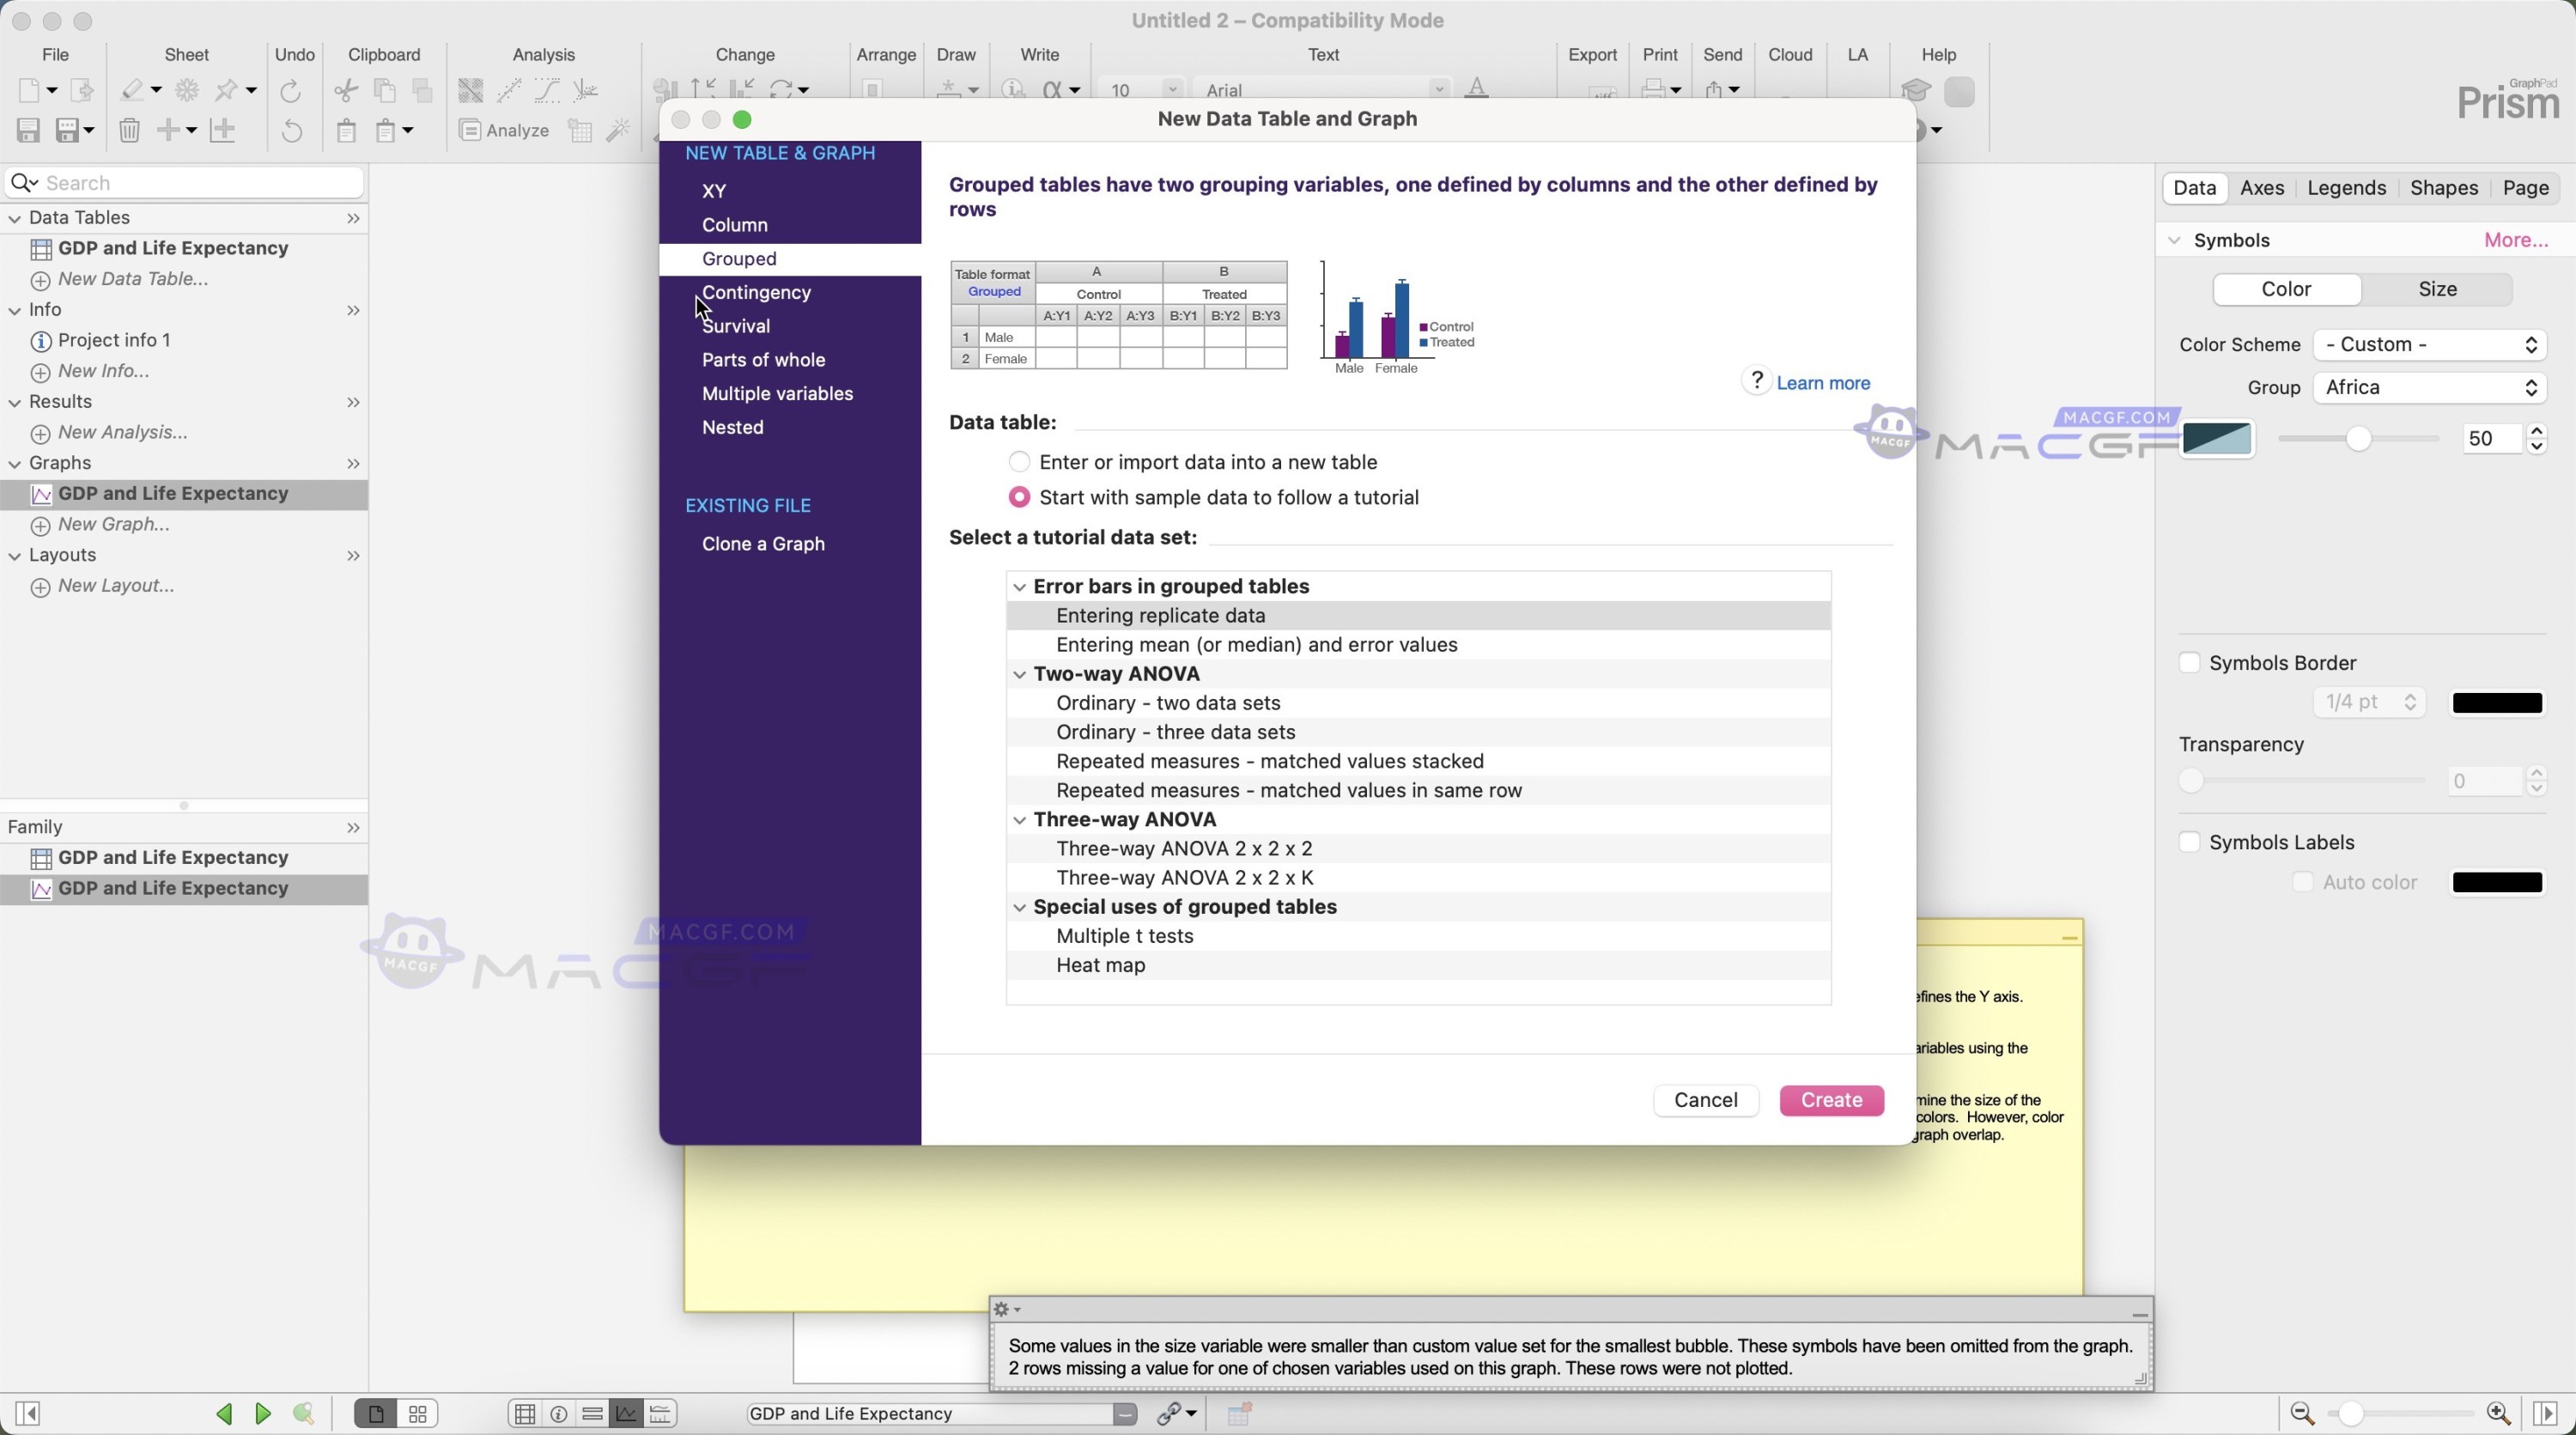This screenshot has height=1435, width=2576.
Task: Open the Group dropdown set to Africa
Action: click(2430, 387)
